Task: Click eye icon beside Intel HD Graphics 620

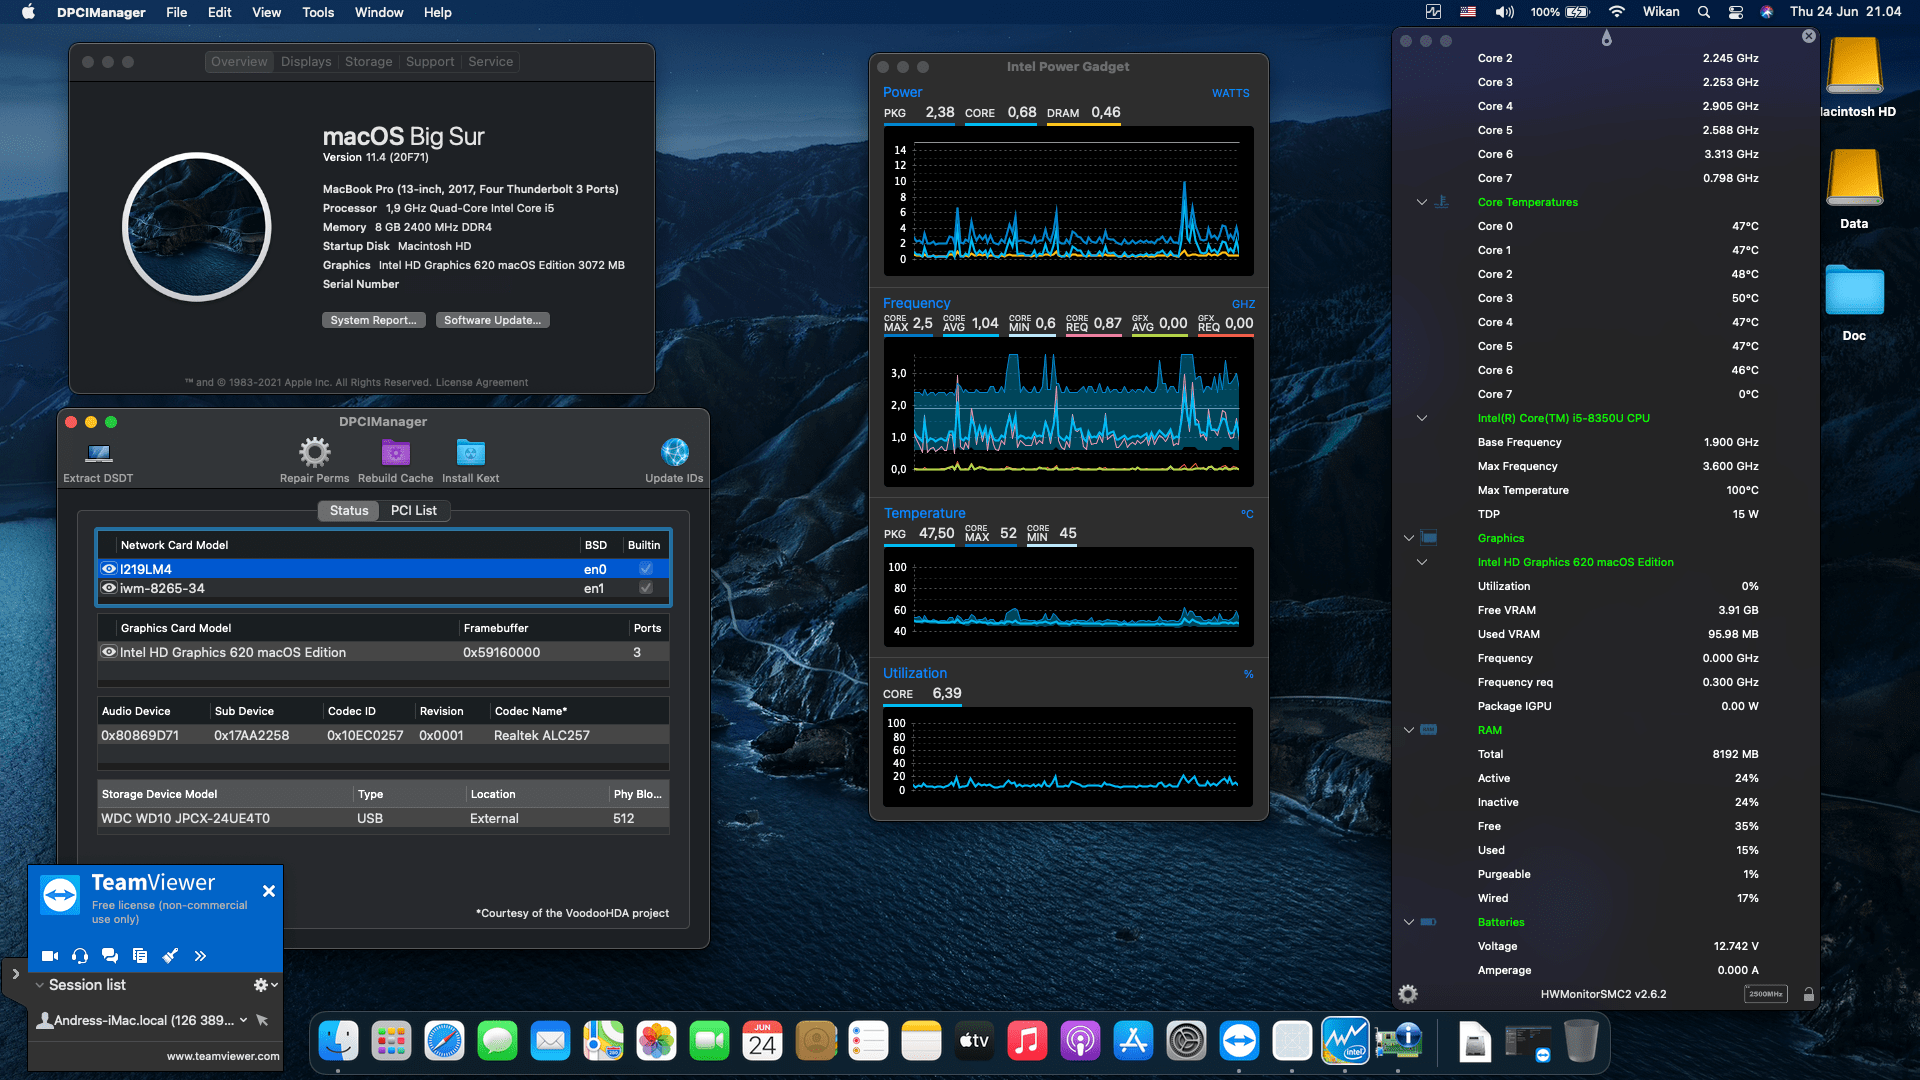Action: point(109,652)
